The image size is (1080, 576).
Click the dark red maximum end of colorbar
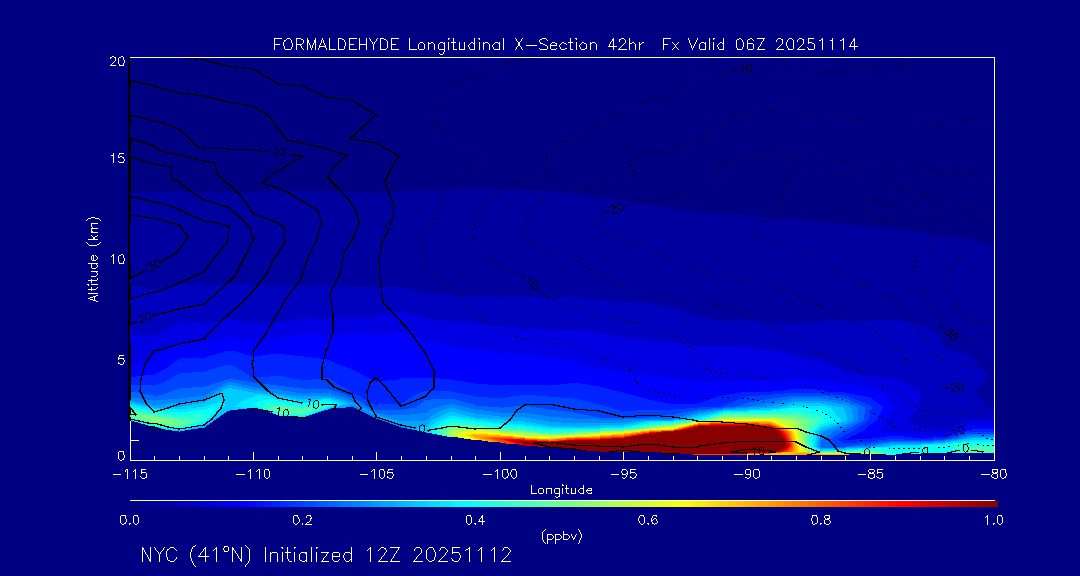[982, 504]
